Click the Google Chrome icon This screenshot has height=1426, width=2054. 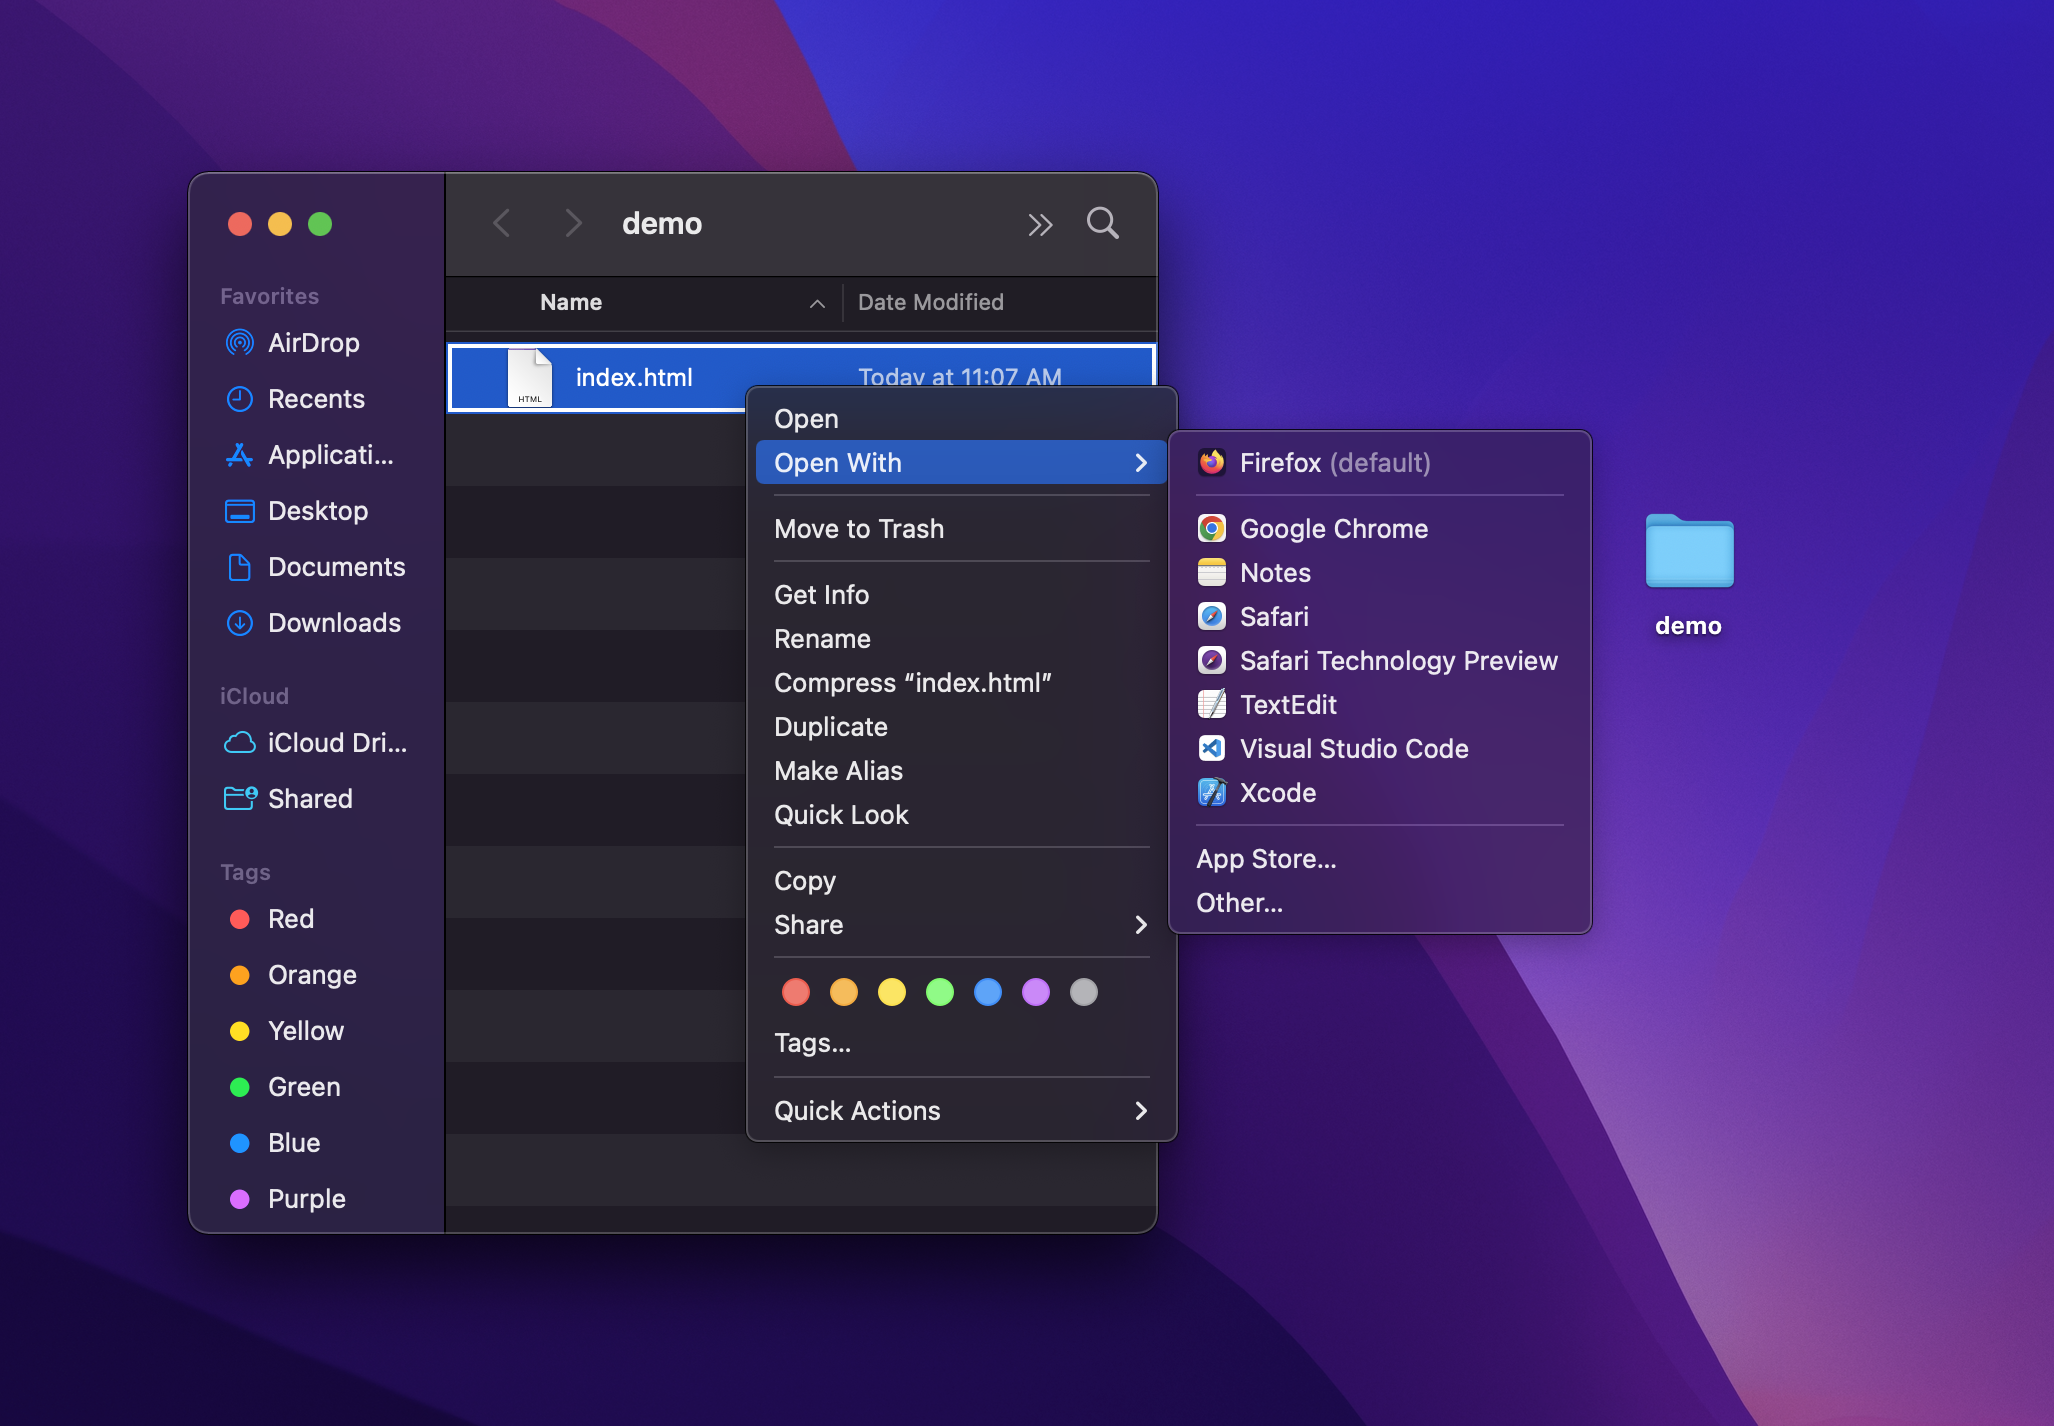pyautogui.click(x=1212, y=528)
